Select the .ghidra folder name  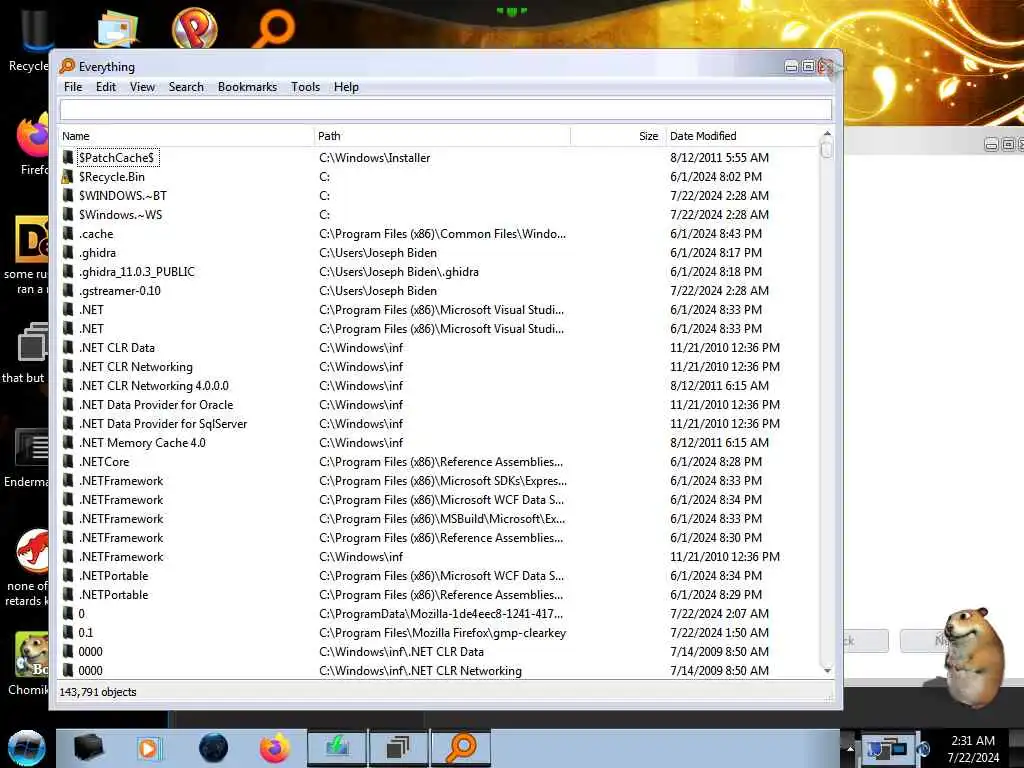tap(97, 252)
